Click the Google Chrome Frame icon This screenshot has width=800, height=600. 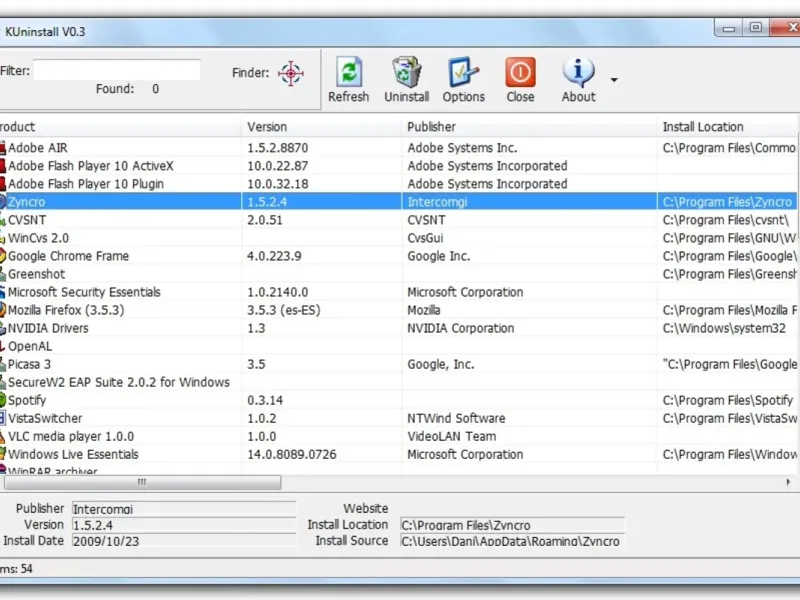(x=3, y=256)
